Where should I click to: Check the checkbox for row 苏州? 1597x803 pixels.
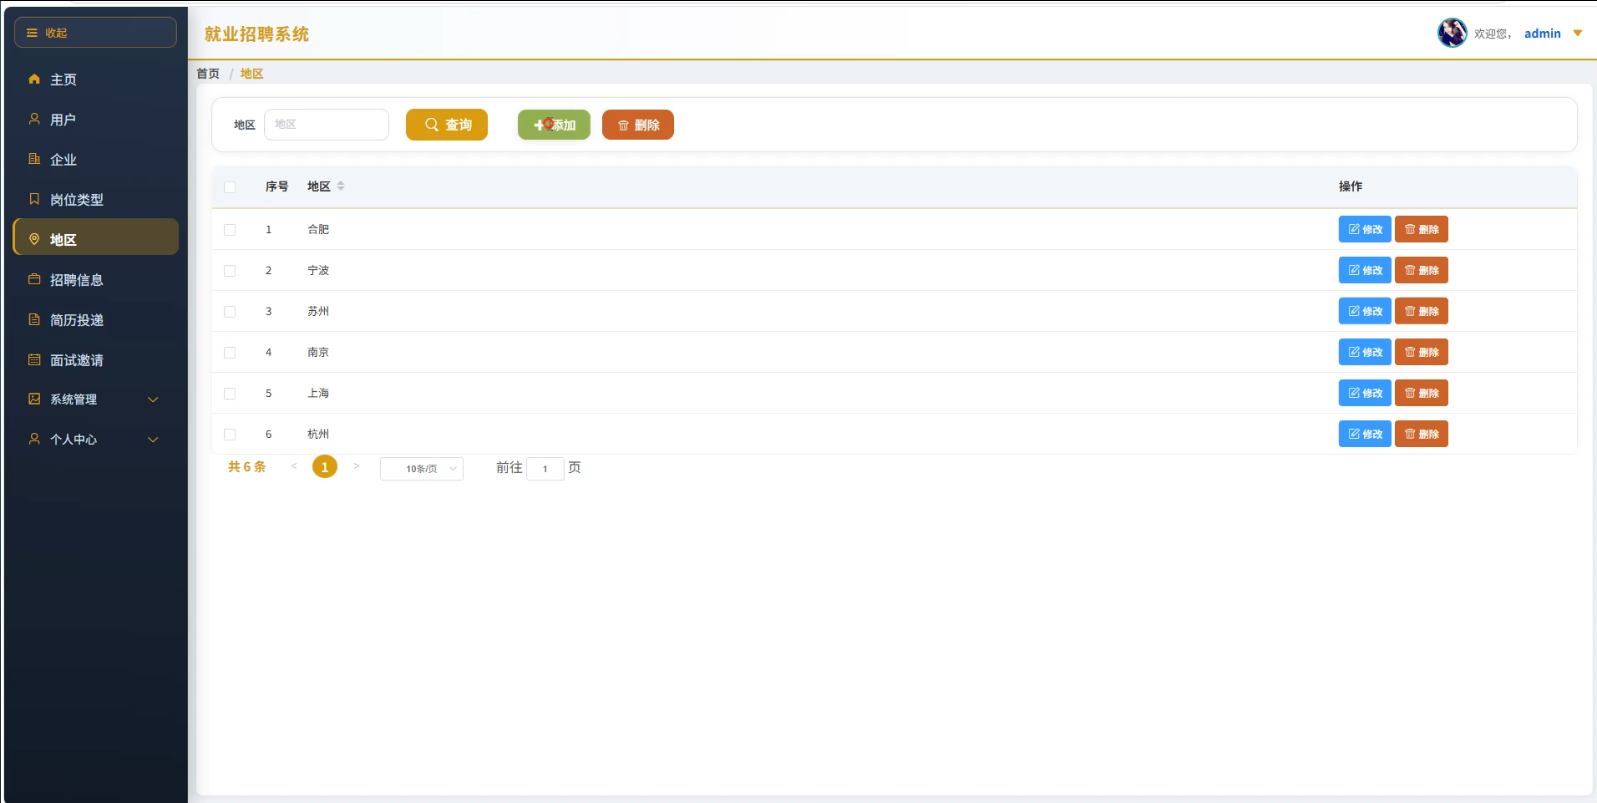[x=230, y=312]
